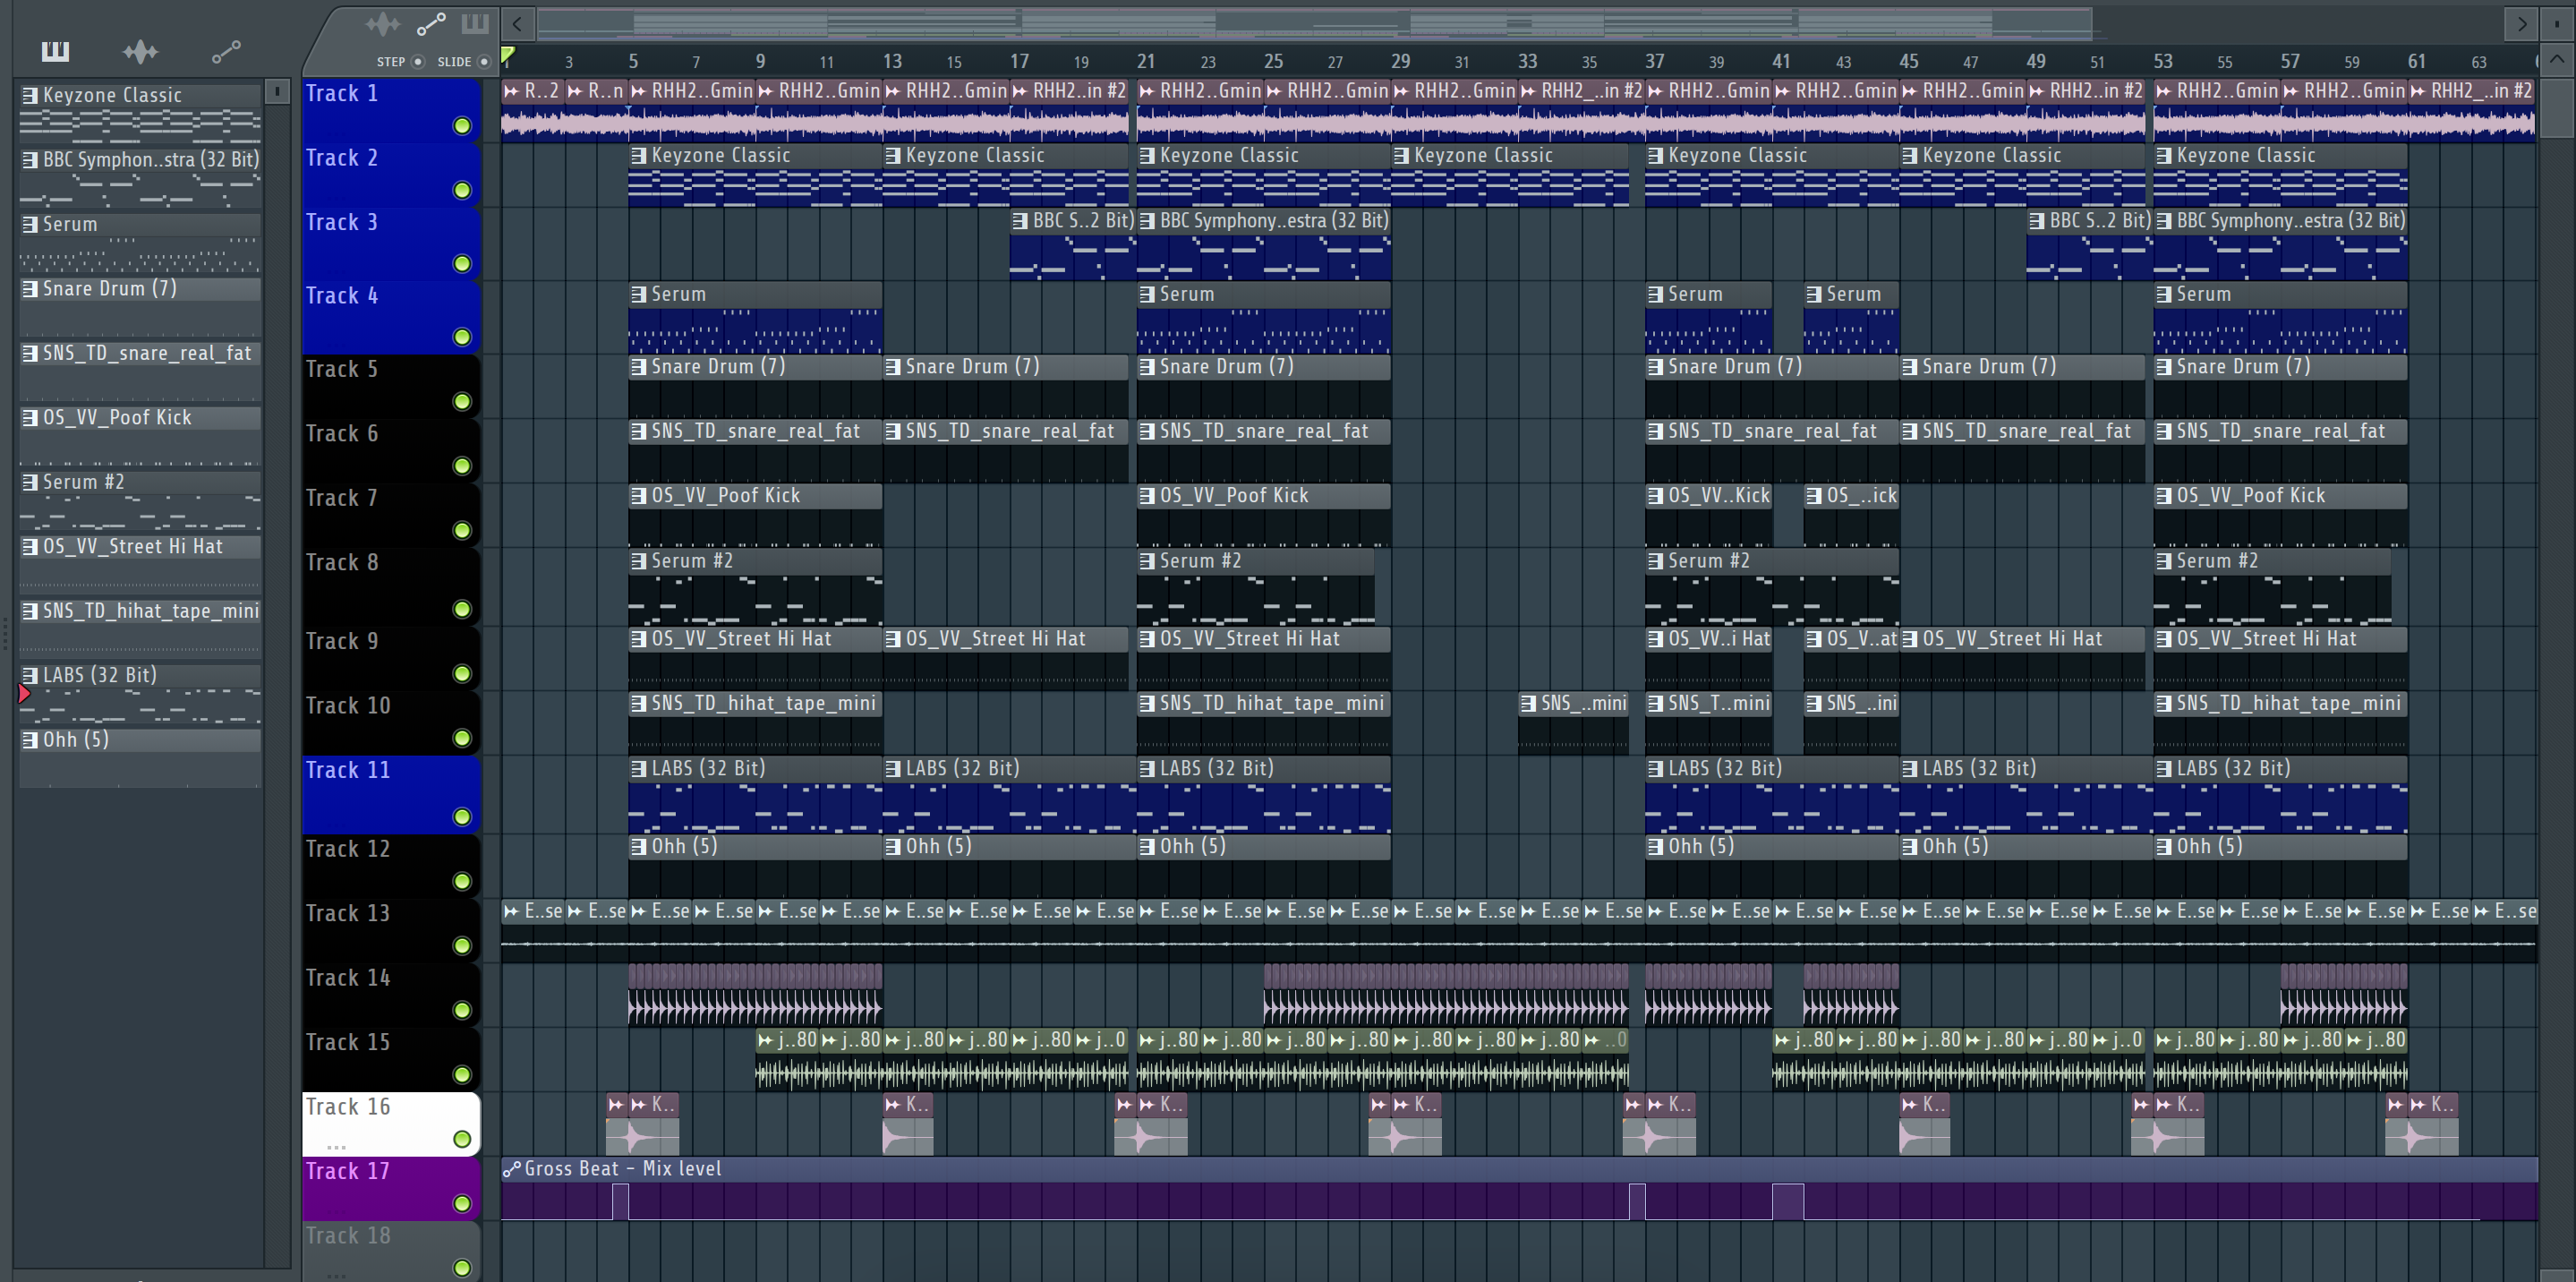Click the audio clip focus icon above Track 1
The image size is (2576, 1282).
pos(382,24)
